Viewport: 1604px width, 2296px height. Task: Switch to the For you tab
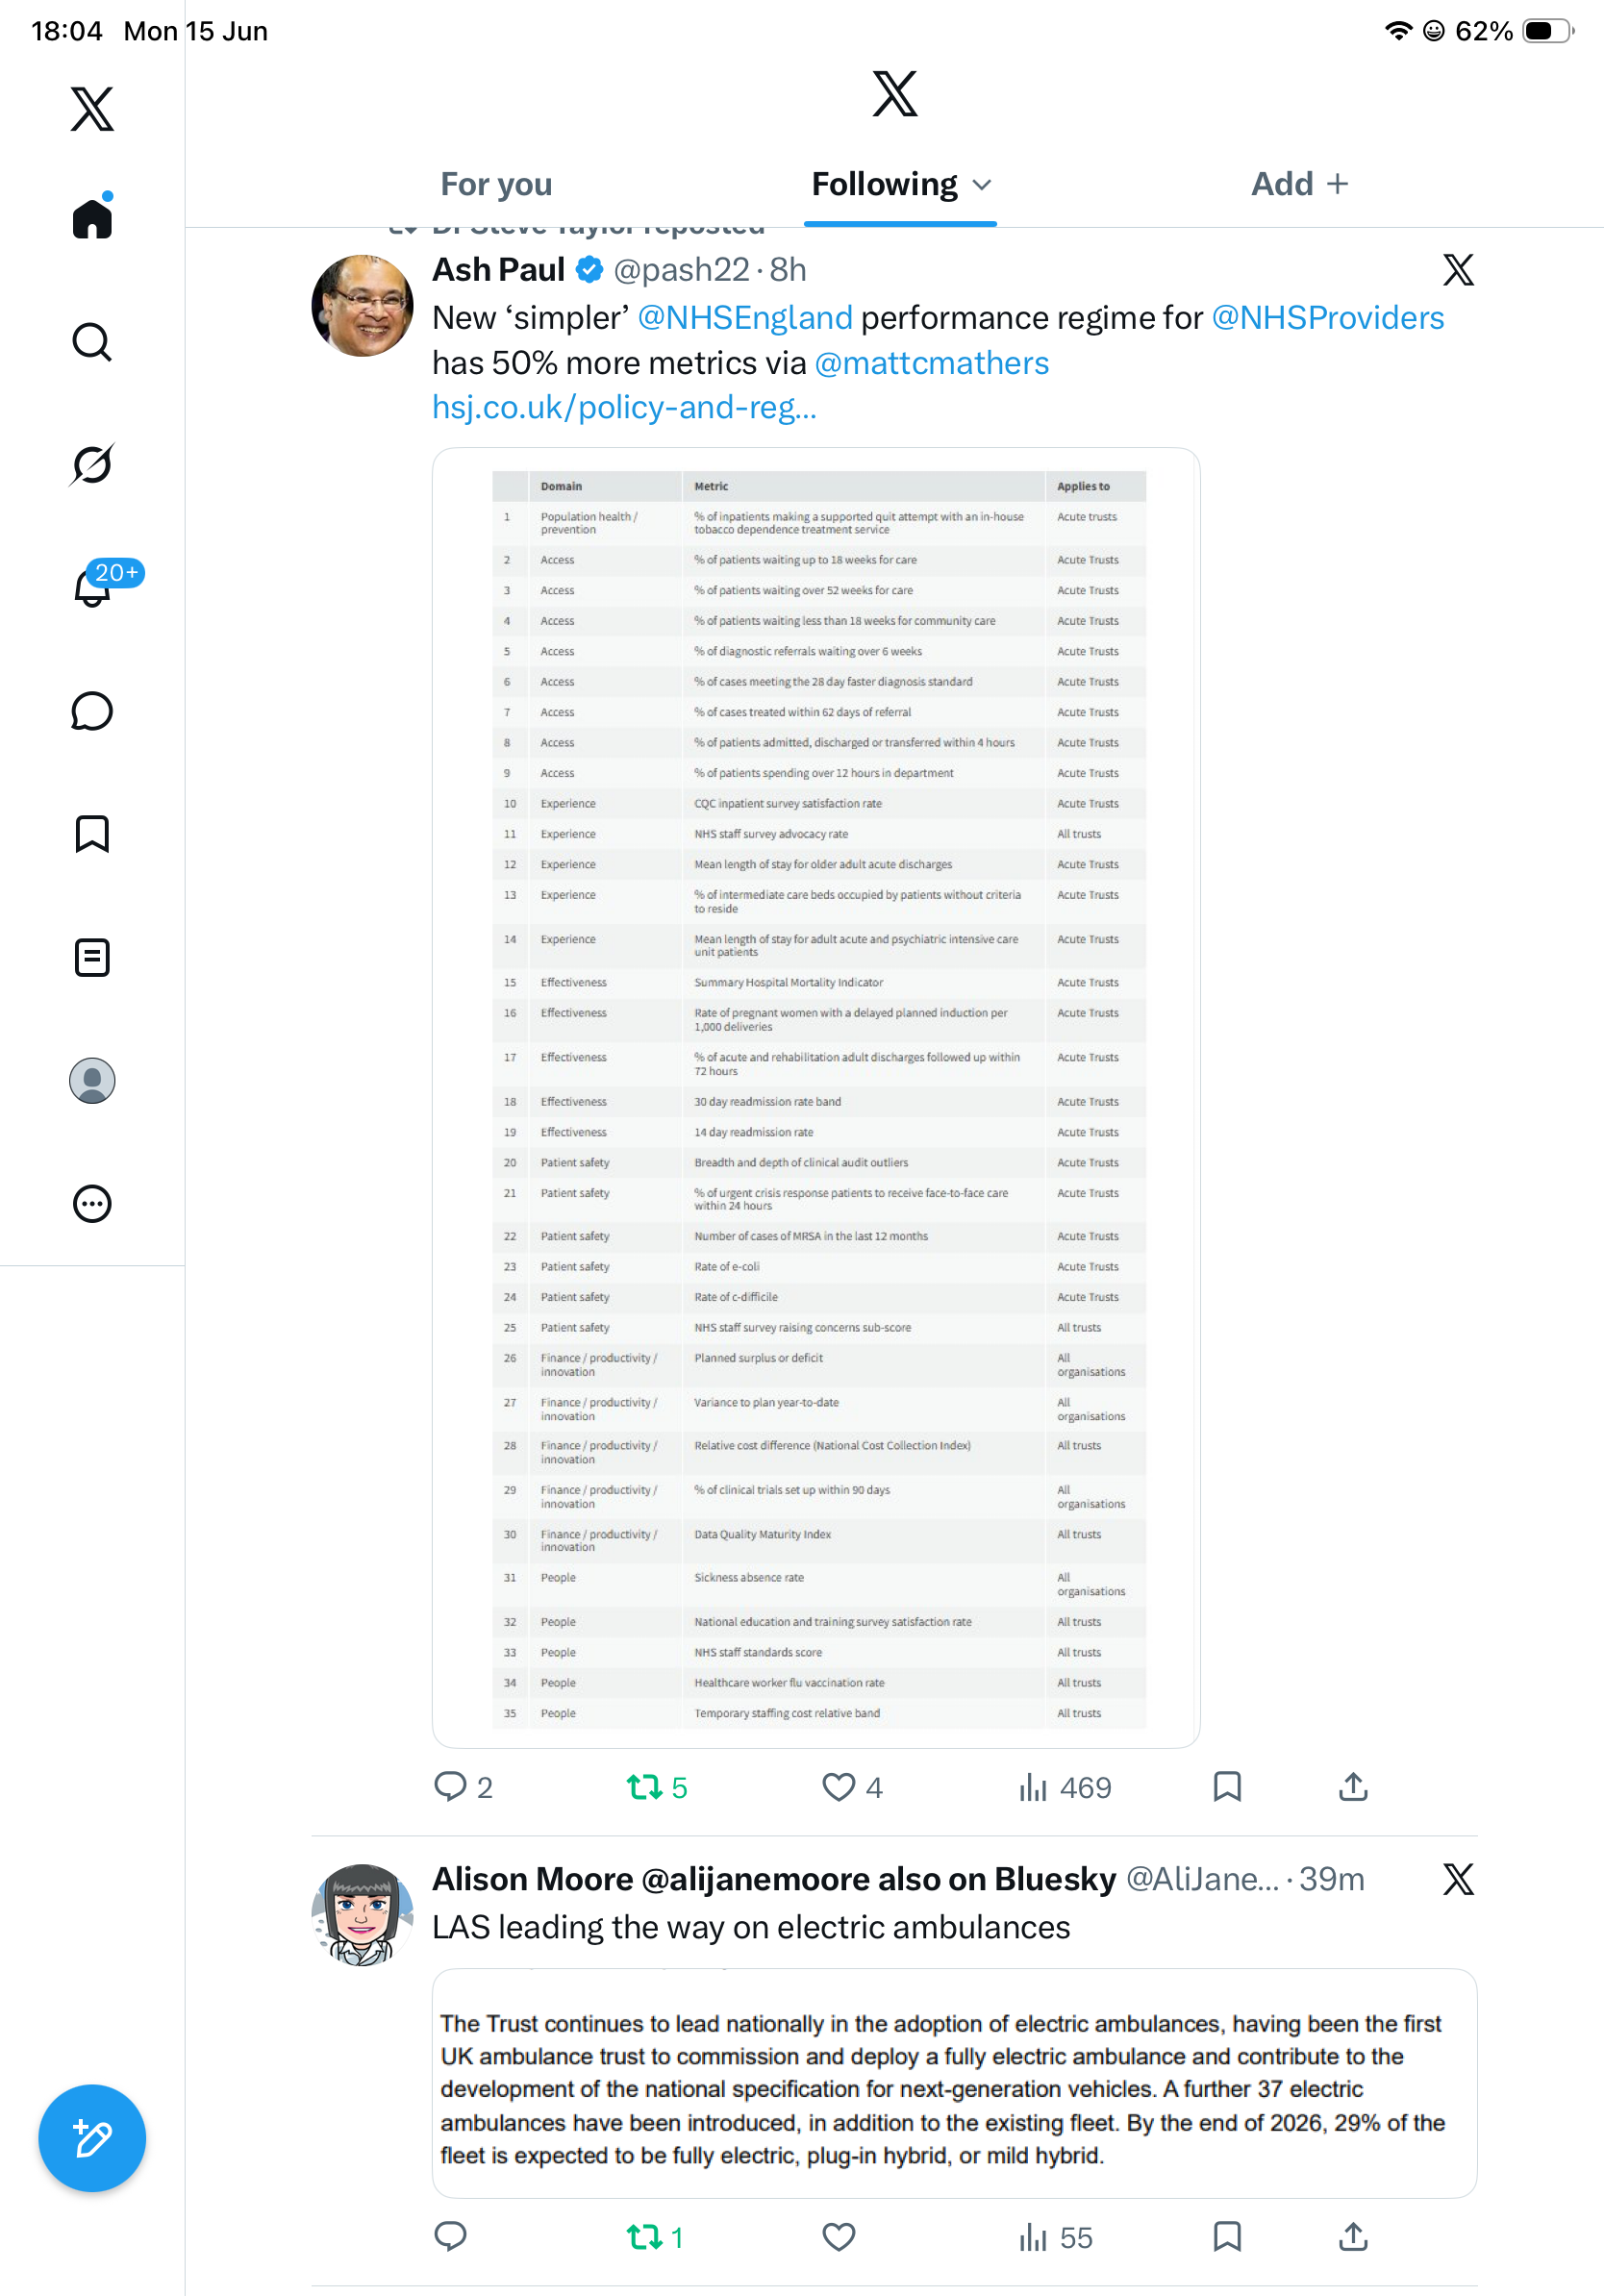tap(496, 184)
